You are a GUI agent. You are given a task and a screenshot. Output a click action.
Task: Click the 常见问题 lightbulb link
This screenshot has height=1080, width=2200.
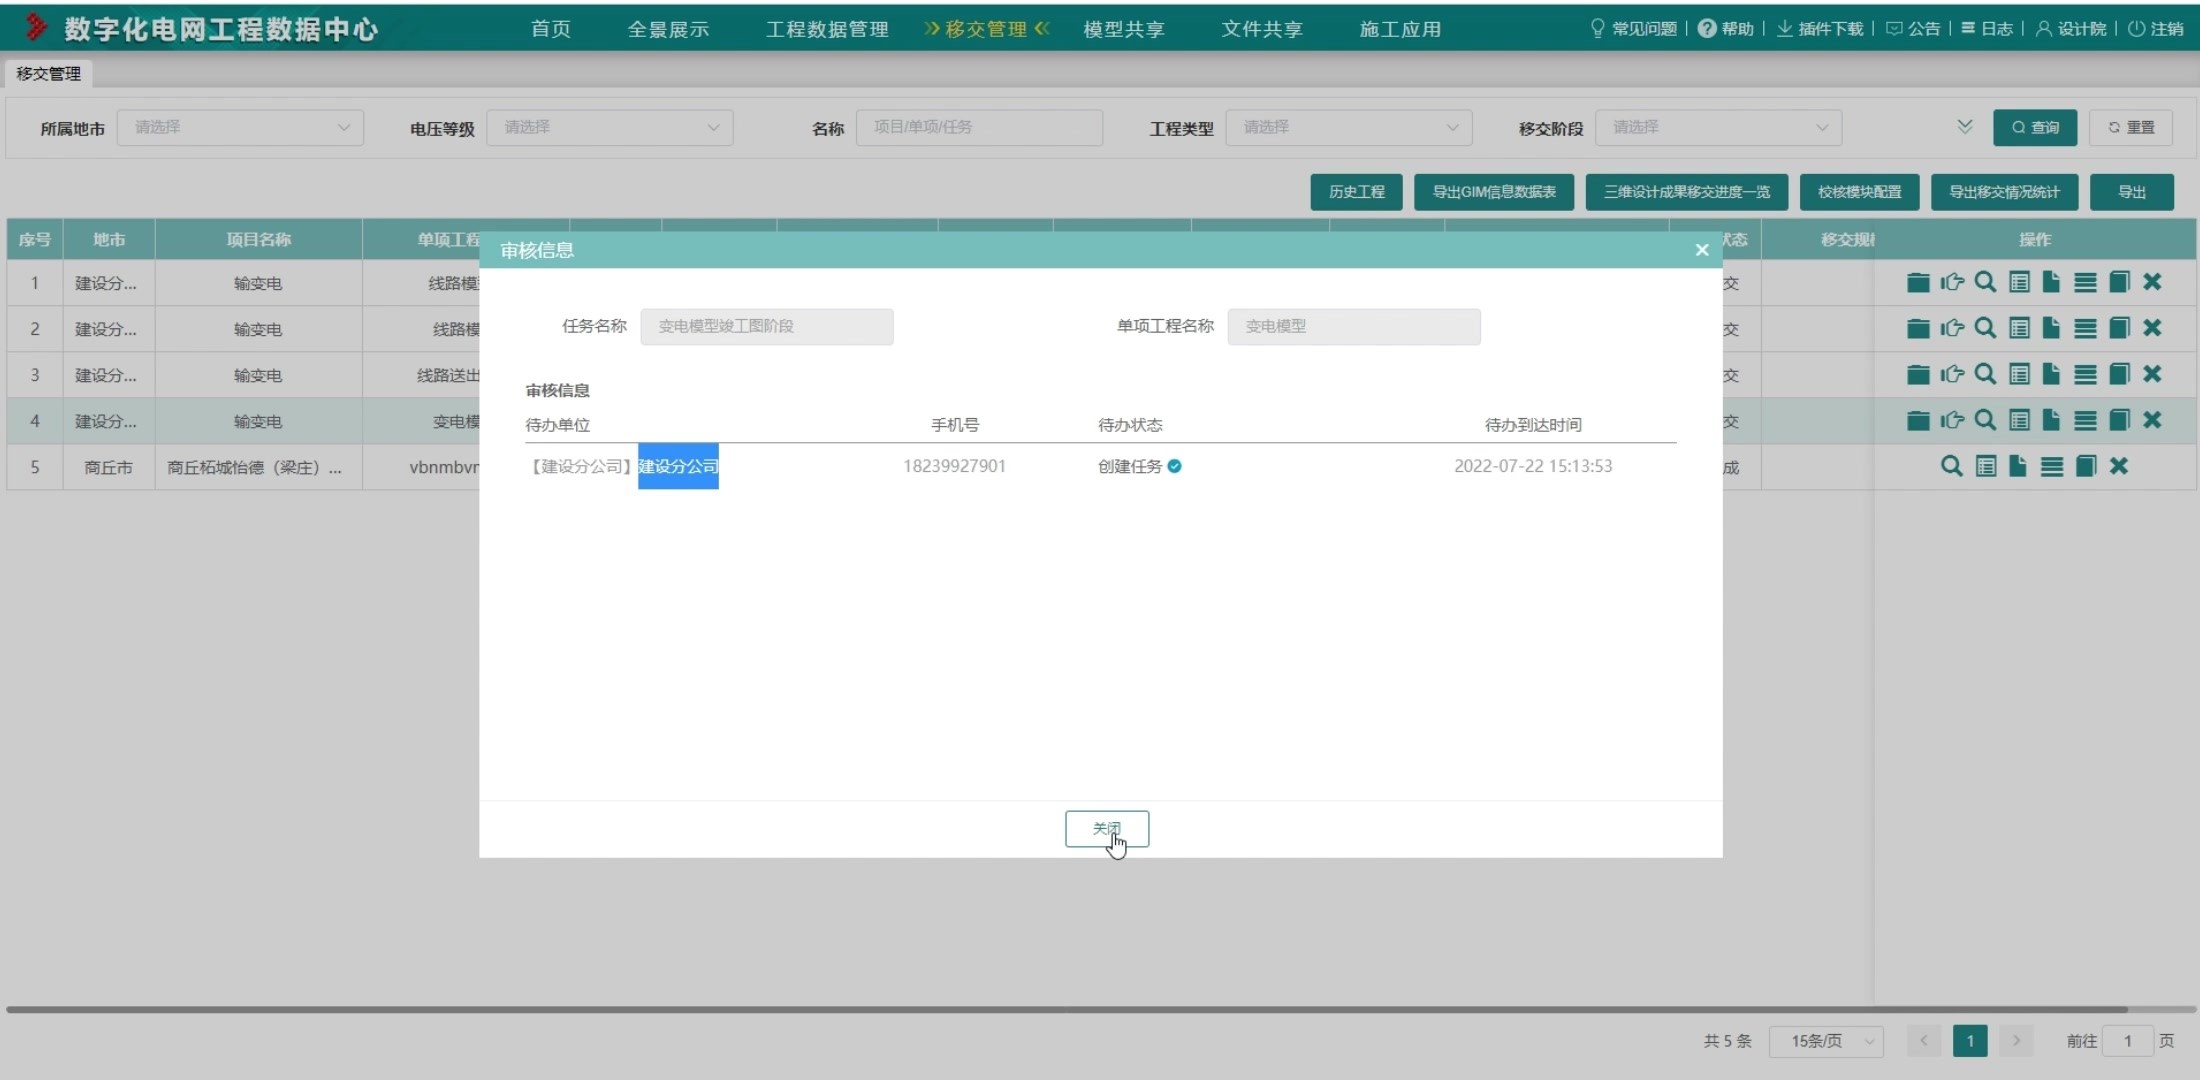click(x=1634, y=29)
